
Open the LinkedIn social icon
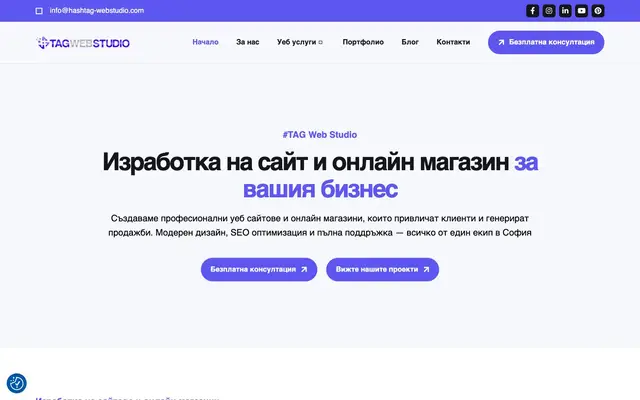point(565,11)
